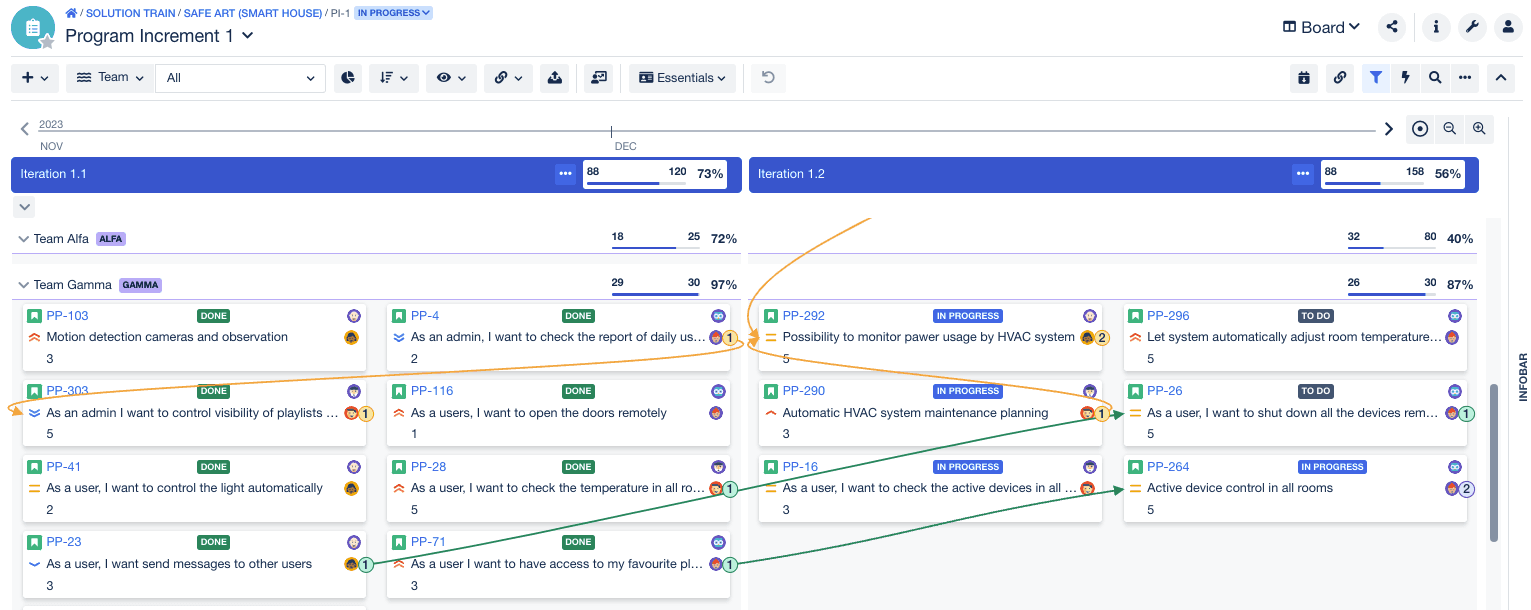Open the Team grouping dropdown
Screen dimensions: 1531x610
click(x=110, y=78)
